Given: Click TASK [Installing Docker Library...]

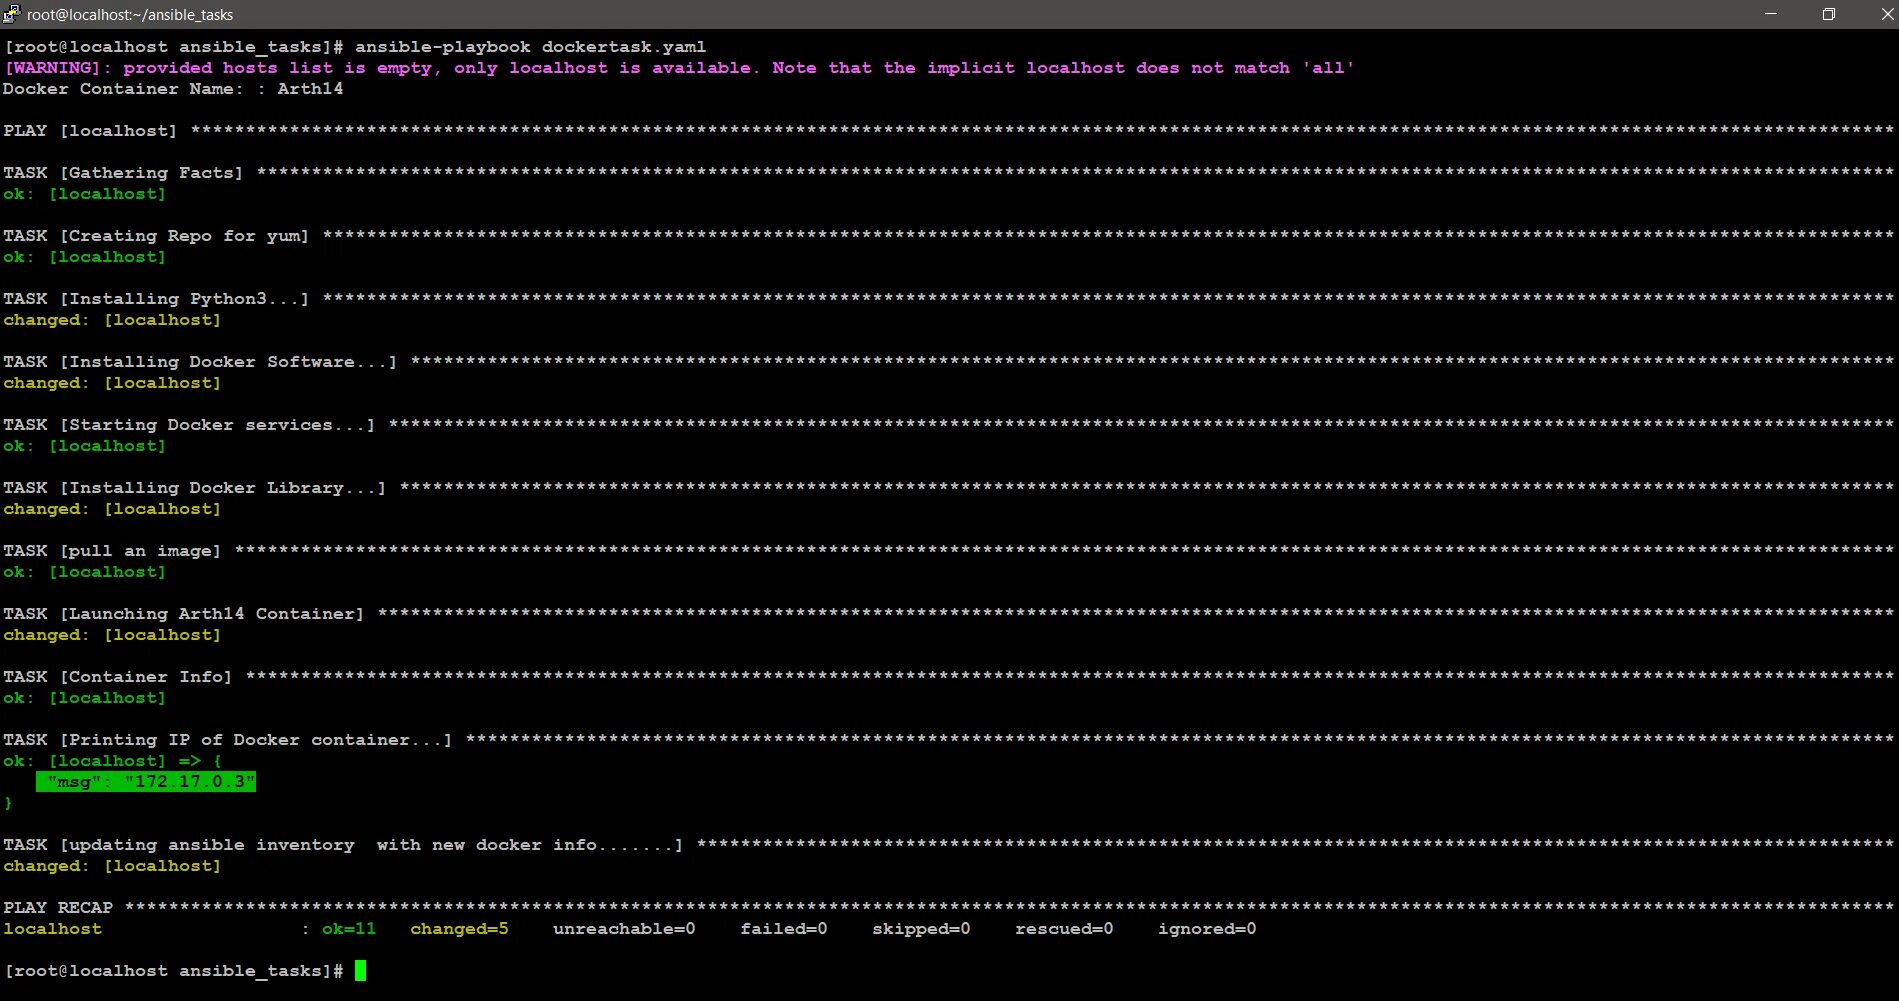Looking at the screenshot, I should [x=194, y=488].
